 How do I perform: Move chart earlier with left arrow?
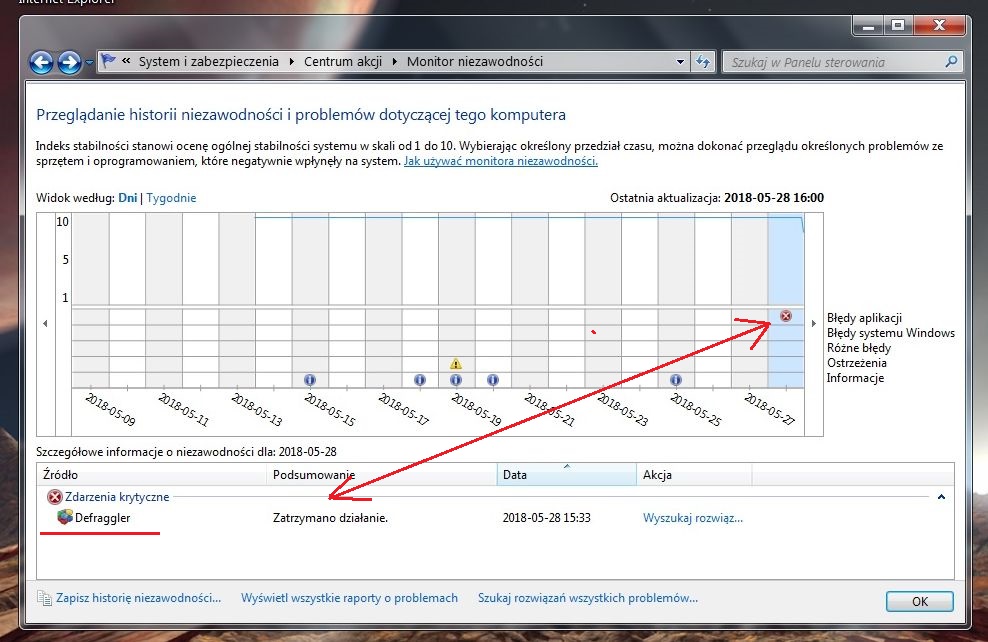pyautogui.click(x=45, y=323)
